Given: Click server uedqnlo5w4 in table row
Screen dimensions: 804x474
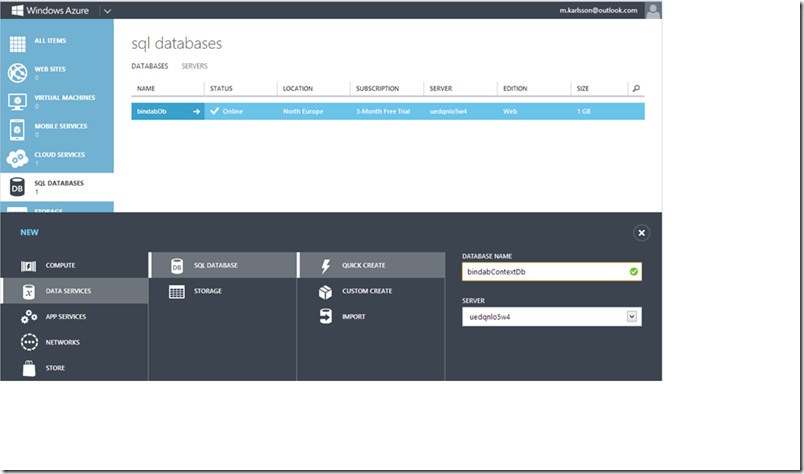Looking at the screenshot, I should coord(448,111).
